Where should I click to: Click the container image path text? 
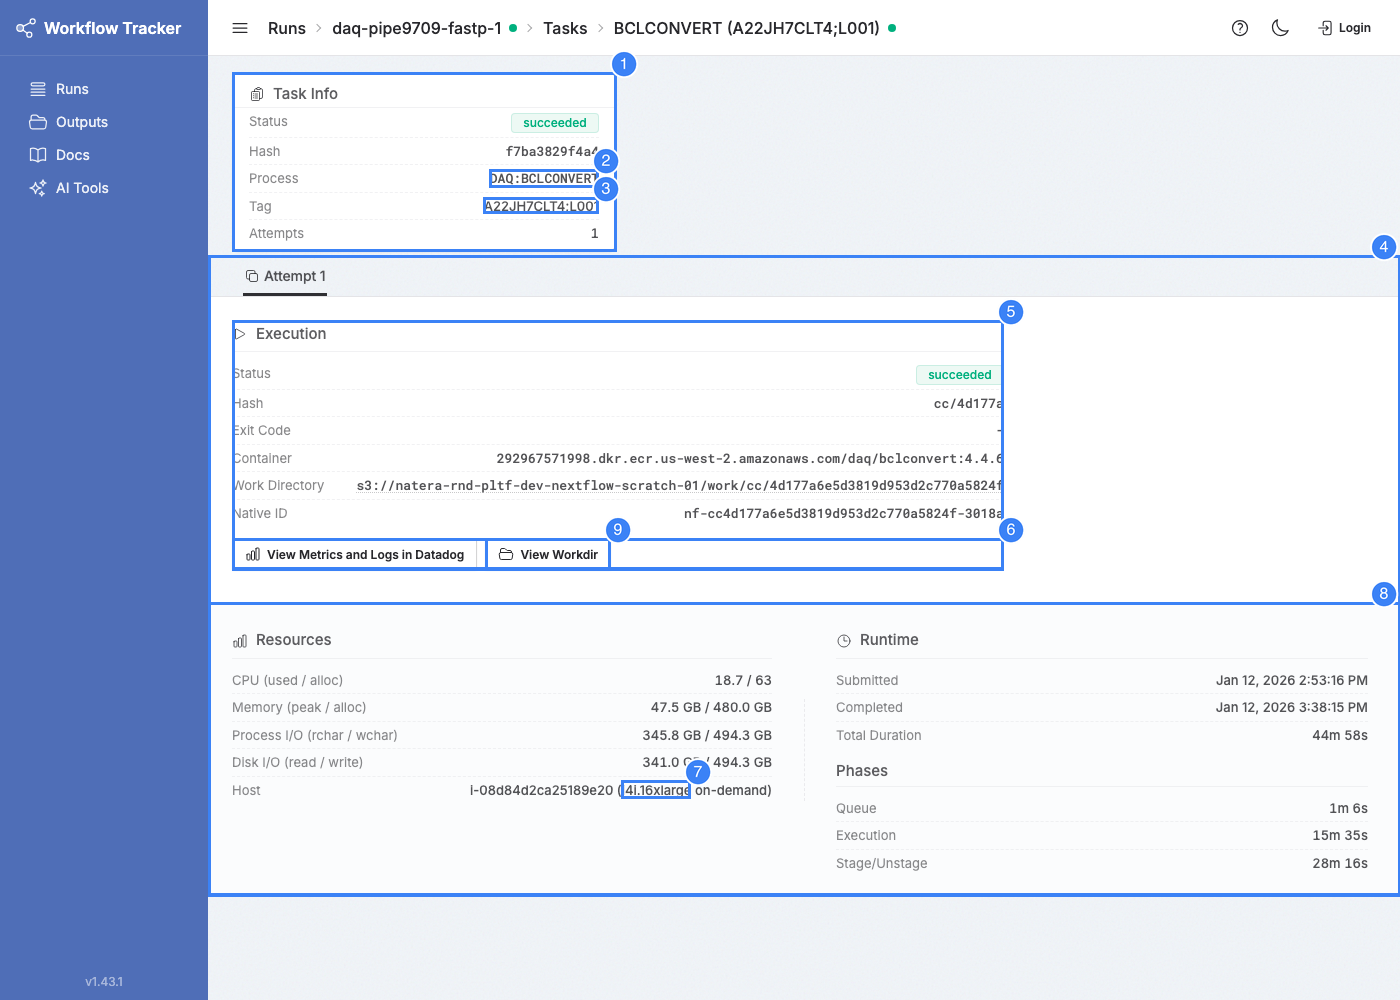coord(749,459)
